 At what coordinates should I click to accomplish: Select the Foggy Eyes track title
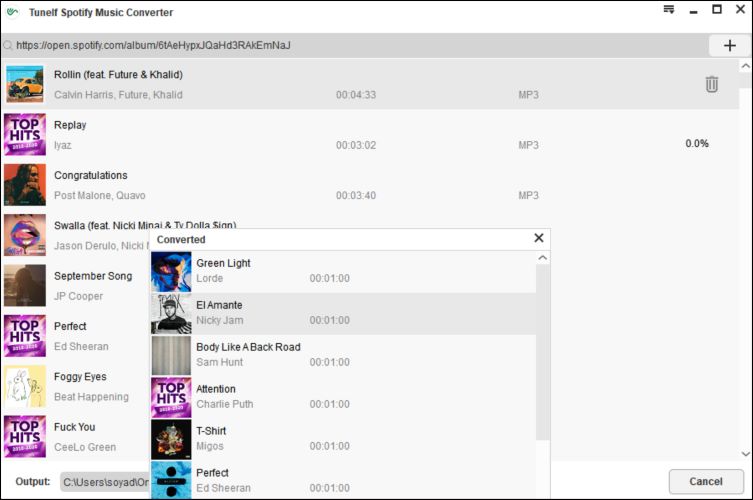click(80, 377)
